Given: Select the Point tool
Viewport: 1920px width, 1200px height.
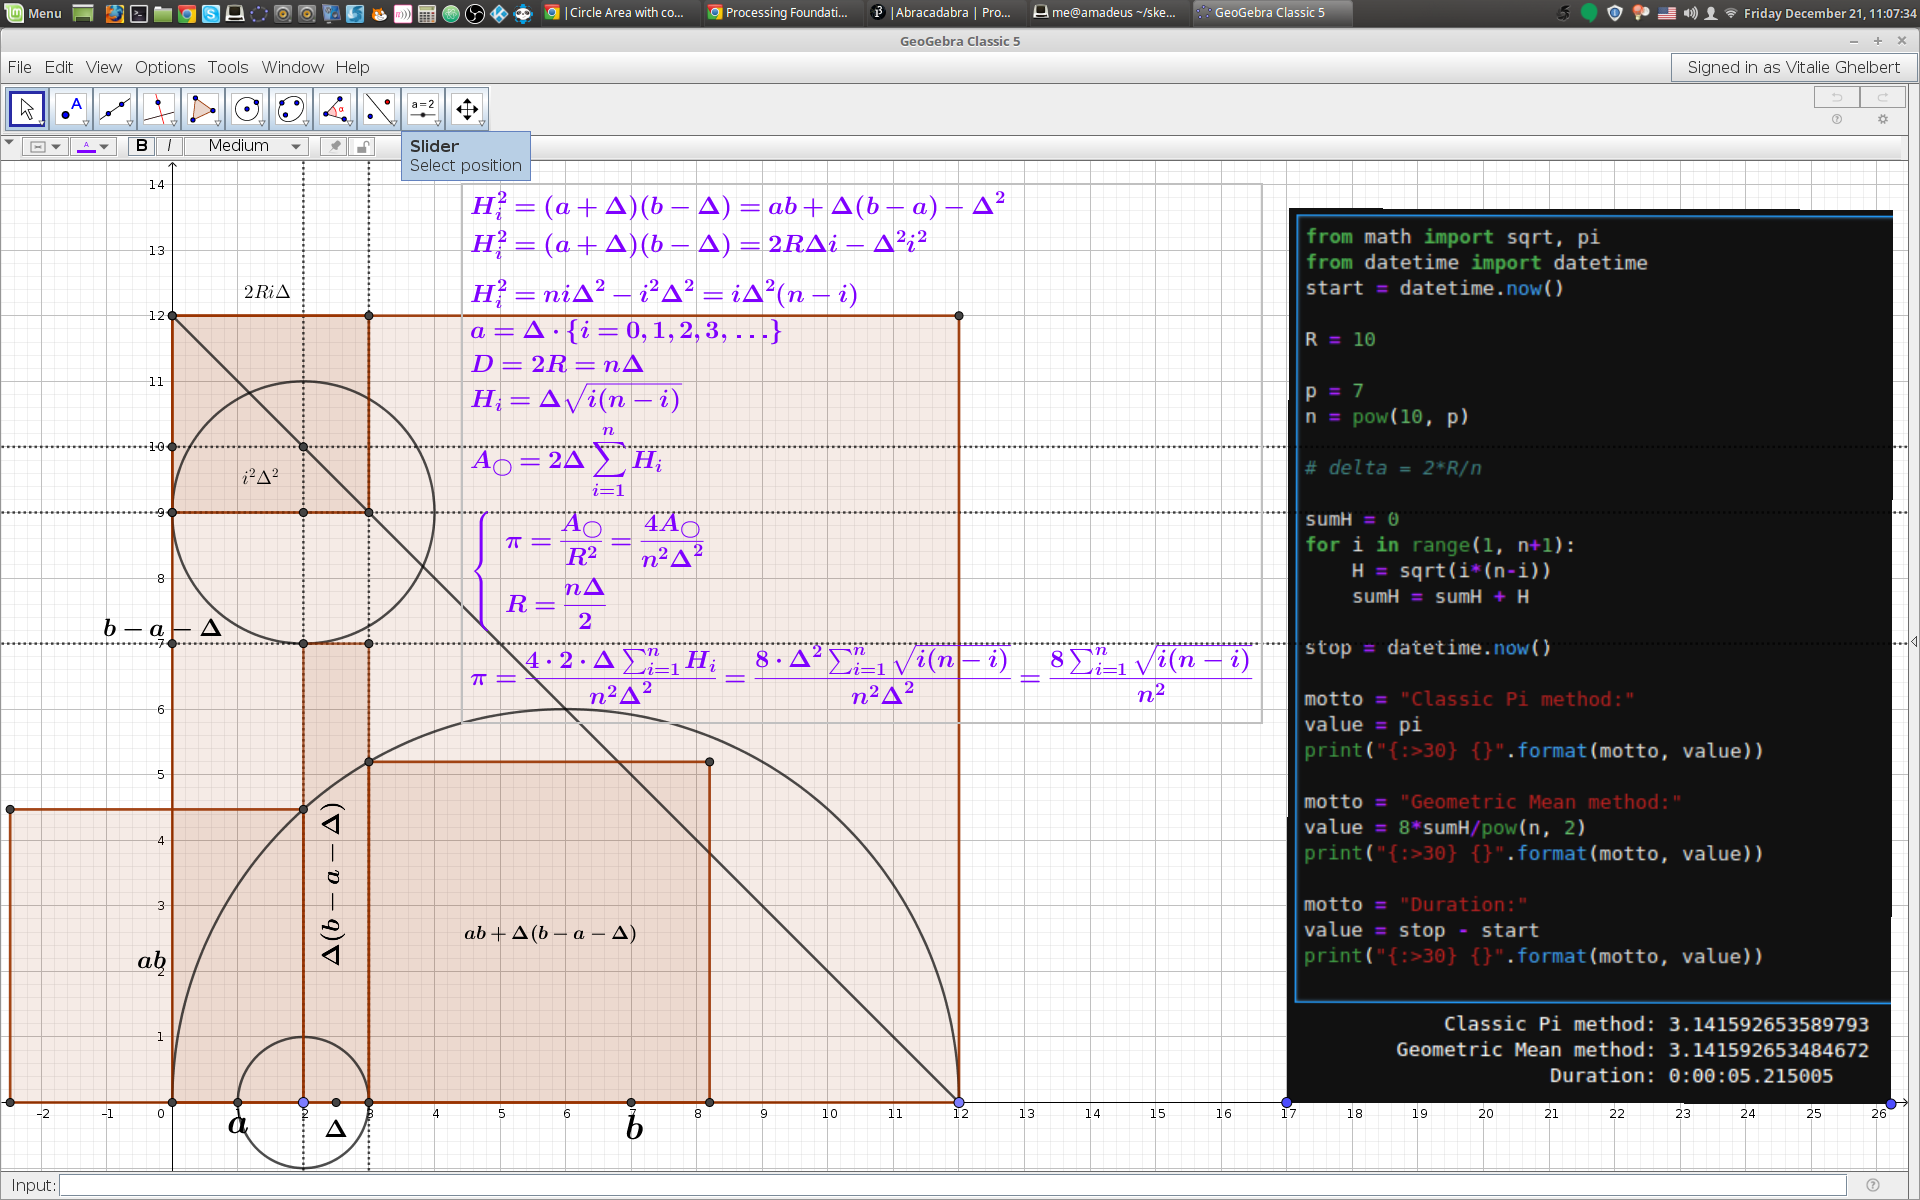Looking at the screenshot, I should coord(71,109).
